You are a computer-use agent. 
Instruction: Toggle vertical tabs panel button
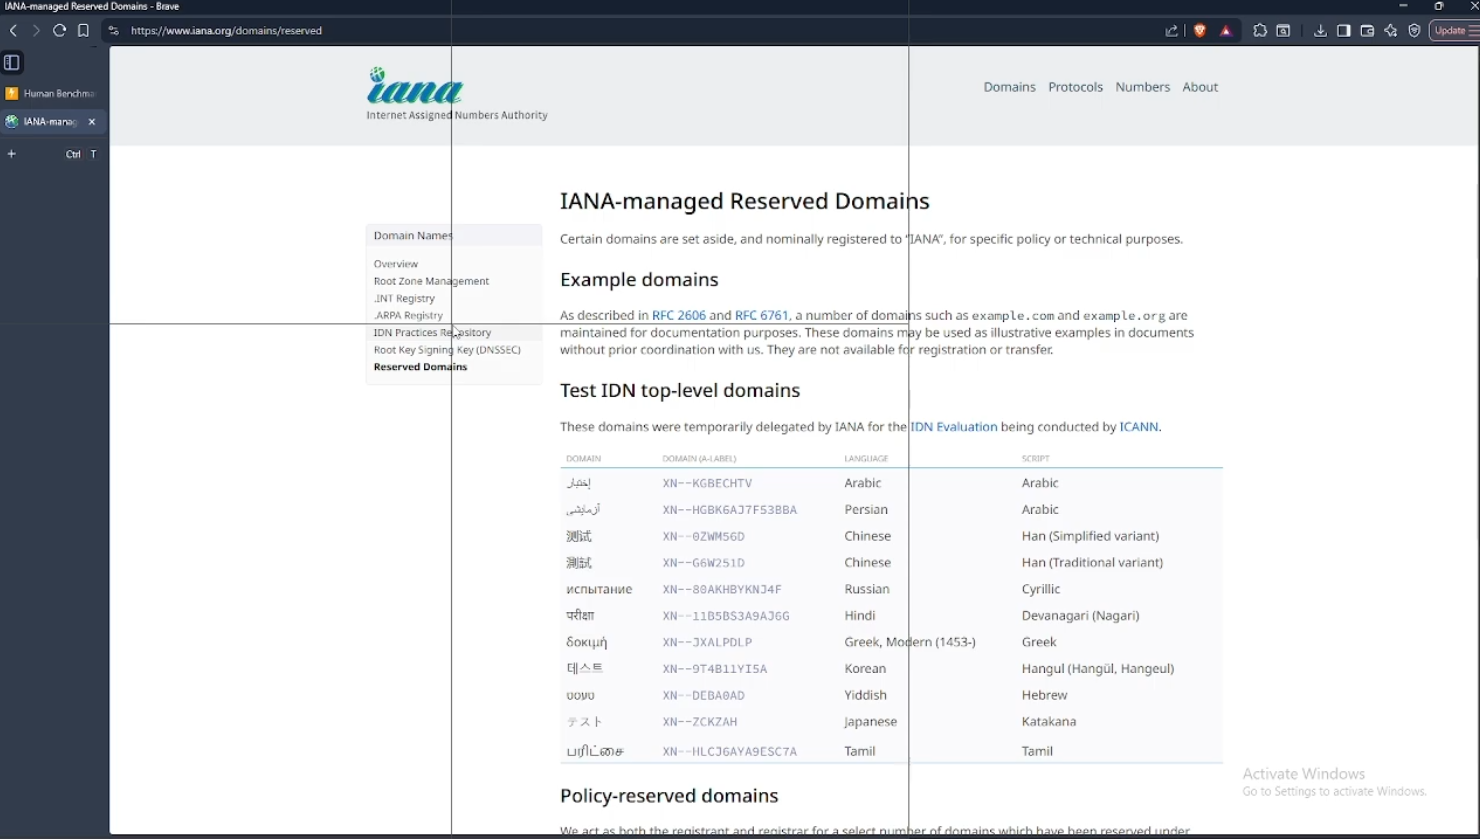(12, 62)
